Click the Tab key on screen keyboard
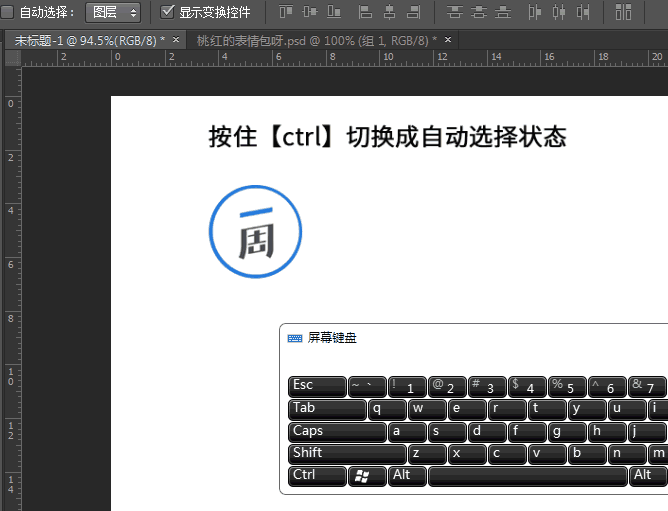668x511 pixels. coord(327,409)
